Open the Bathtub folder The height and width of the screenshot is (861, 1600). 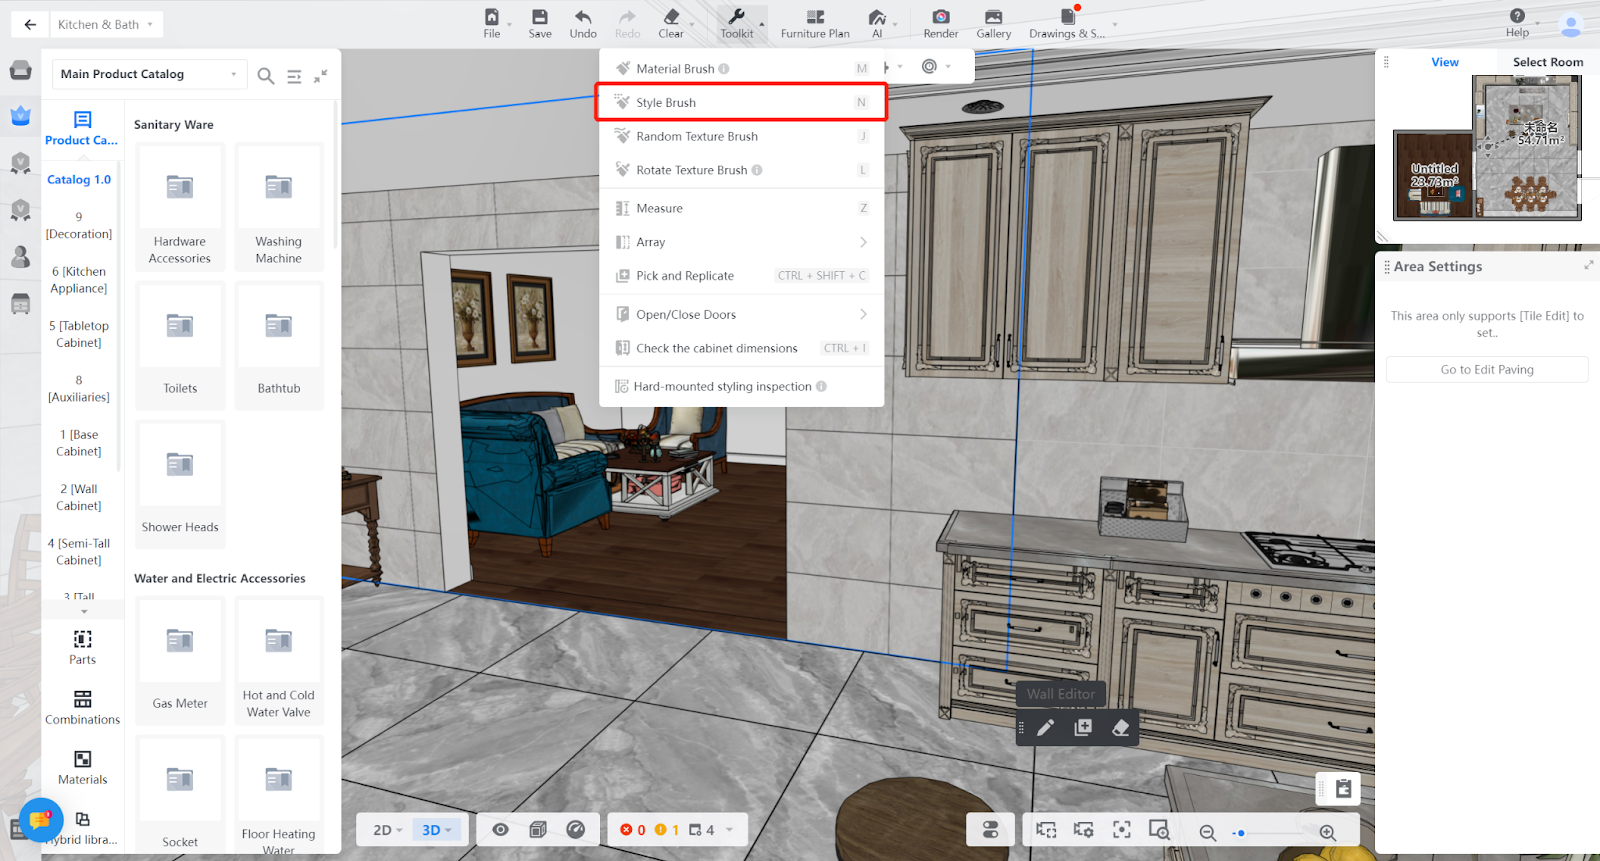(279, 345)
